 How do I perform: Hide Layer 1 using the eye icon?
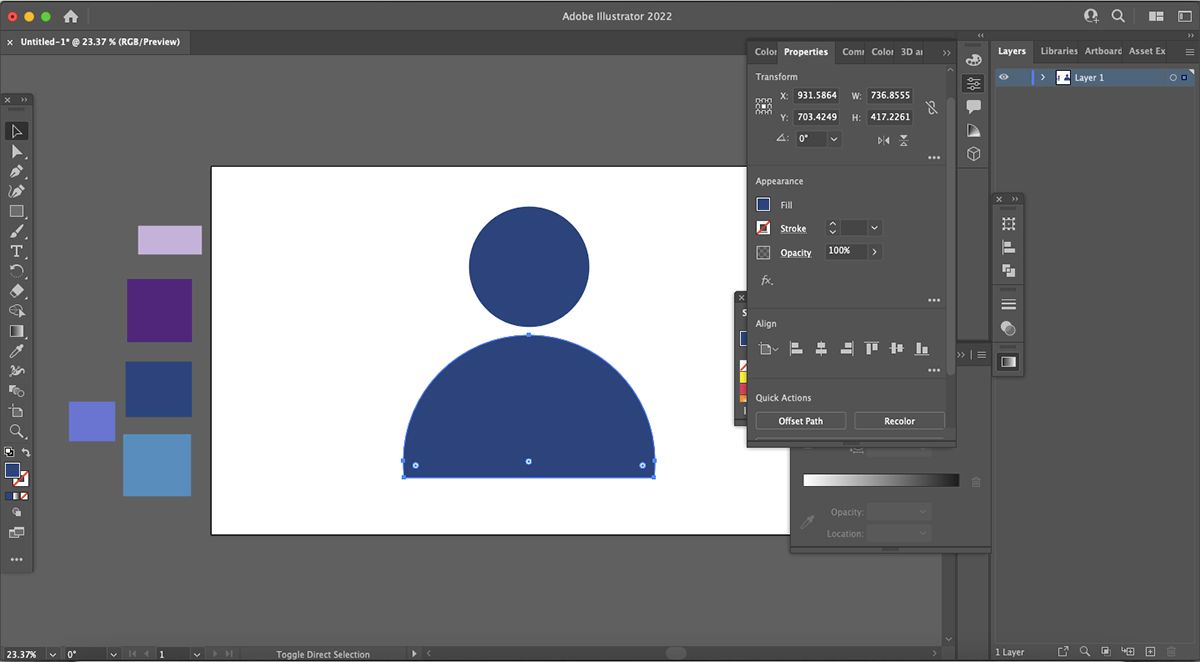[1004, 77]
